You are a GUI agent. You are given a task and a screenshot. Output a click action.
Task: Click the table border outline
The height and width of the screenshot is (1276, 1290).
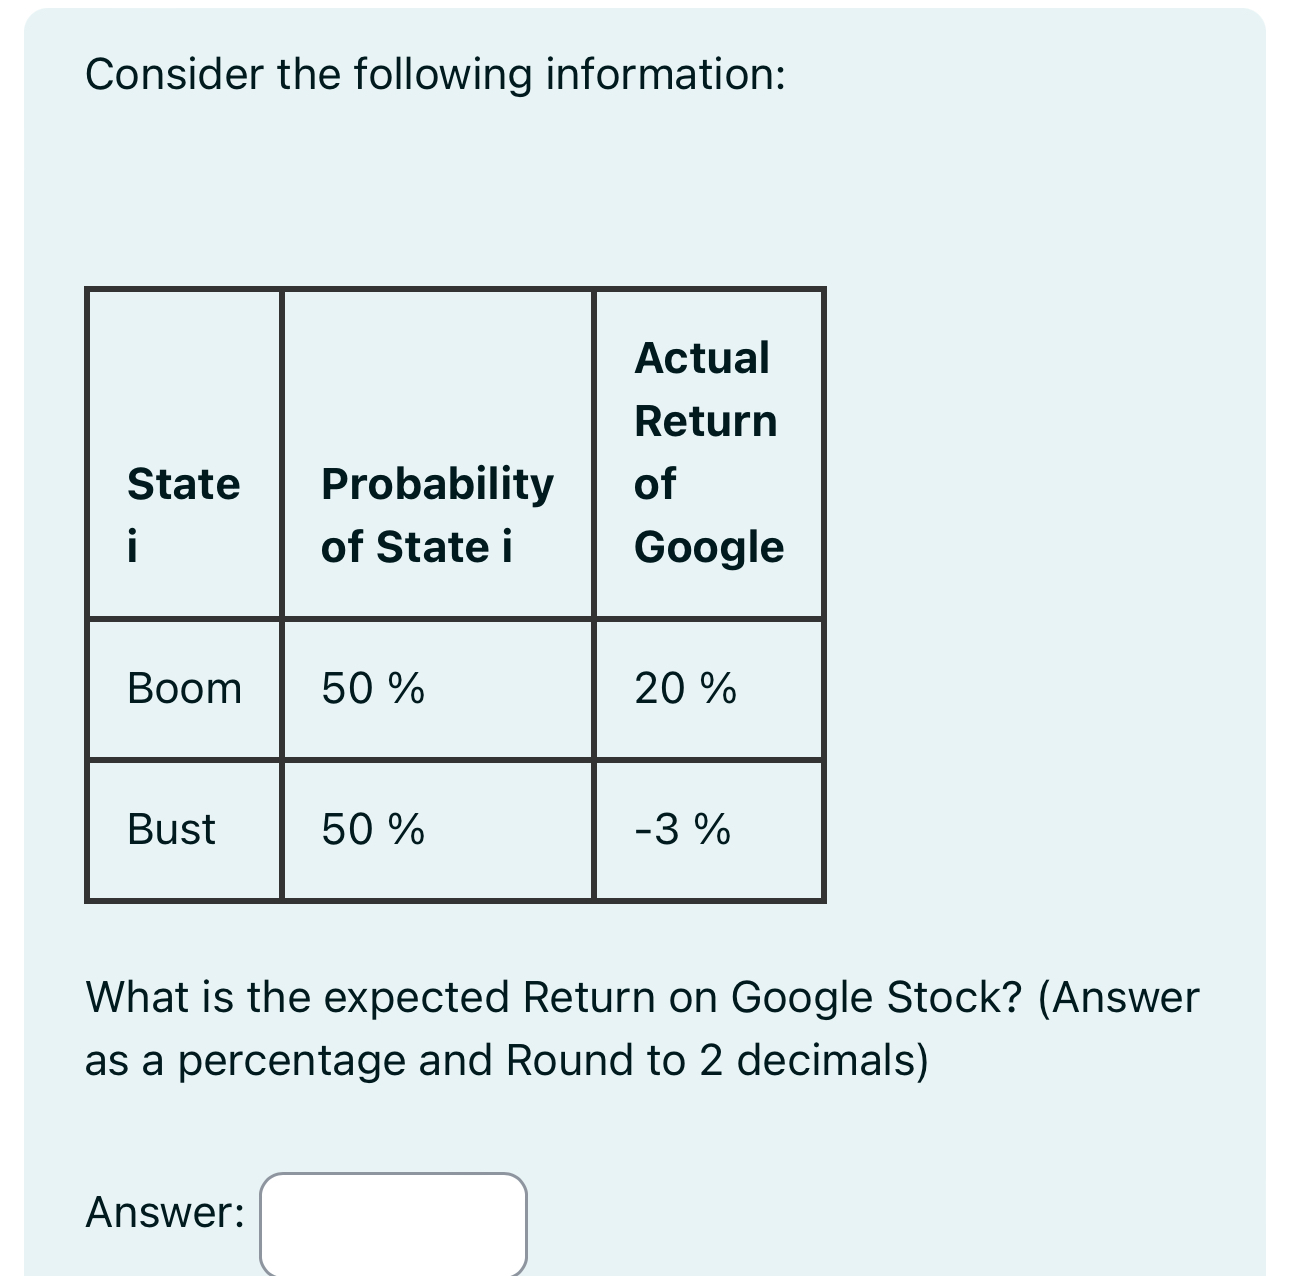pyautogui.click(x=455, y=291)
